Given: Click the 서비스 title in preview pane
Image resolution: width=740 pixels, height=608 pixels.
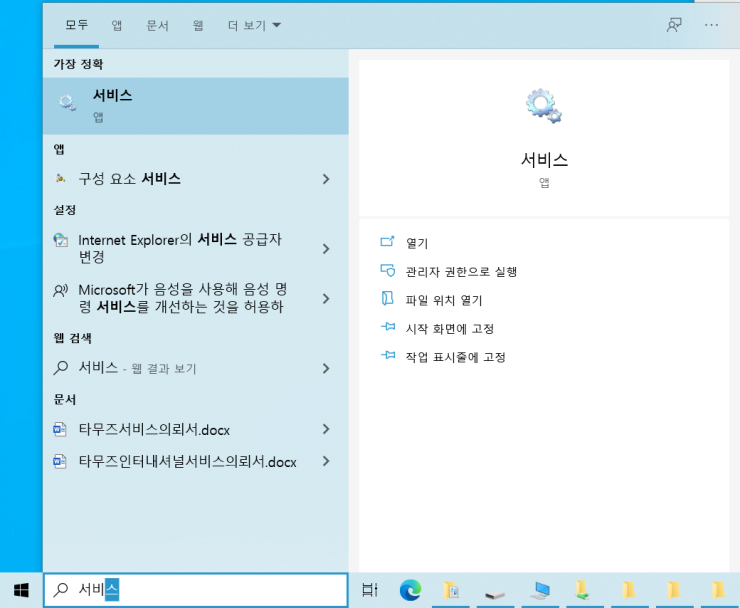Looking at the screenshot, I should 544,160.
